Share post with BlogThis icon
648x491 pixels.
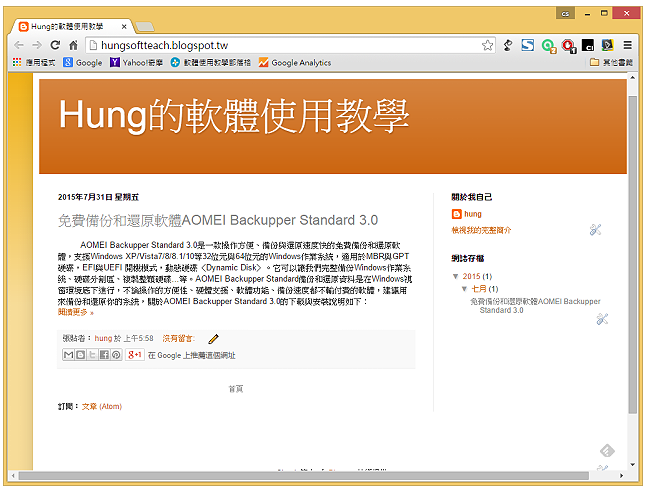[81, 355]
